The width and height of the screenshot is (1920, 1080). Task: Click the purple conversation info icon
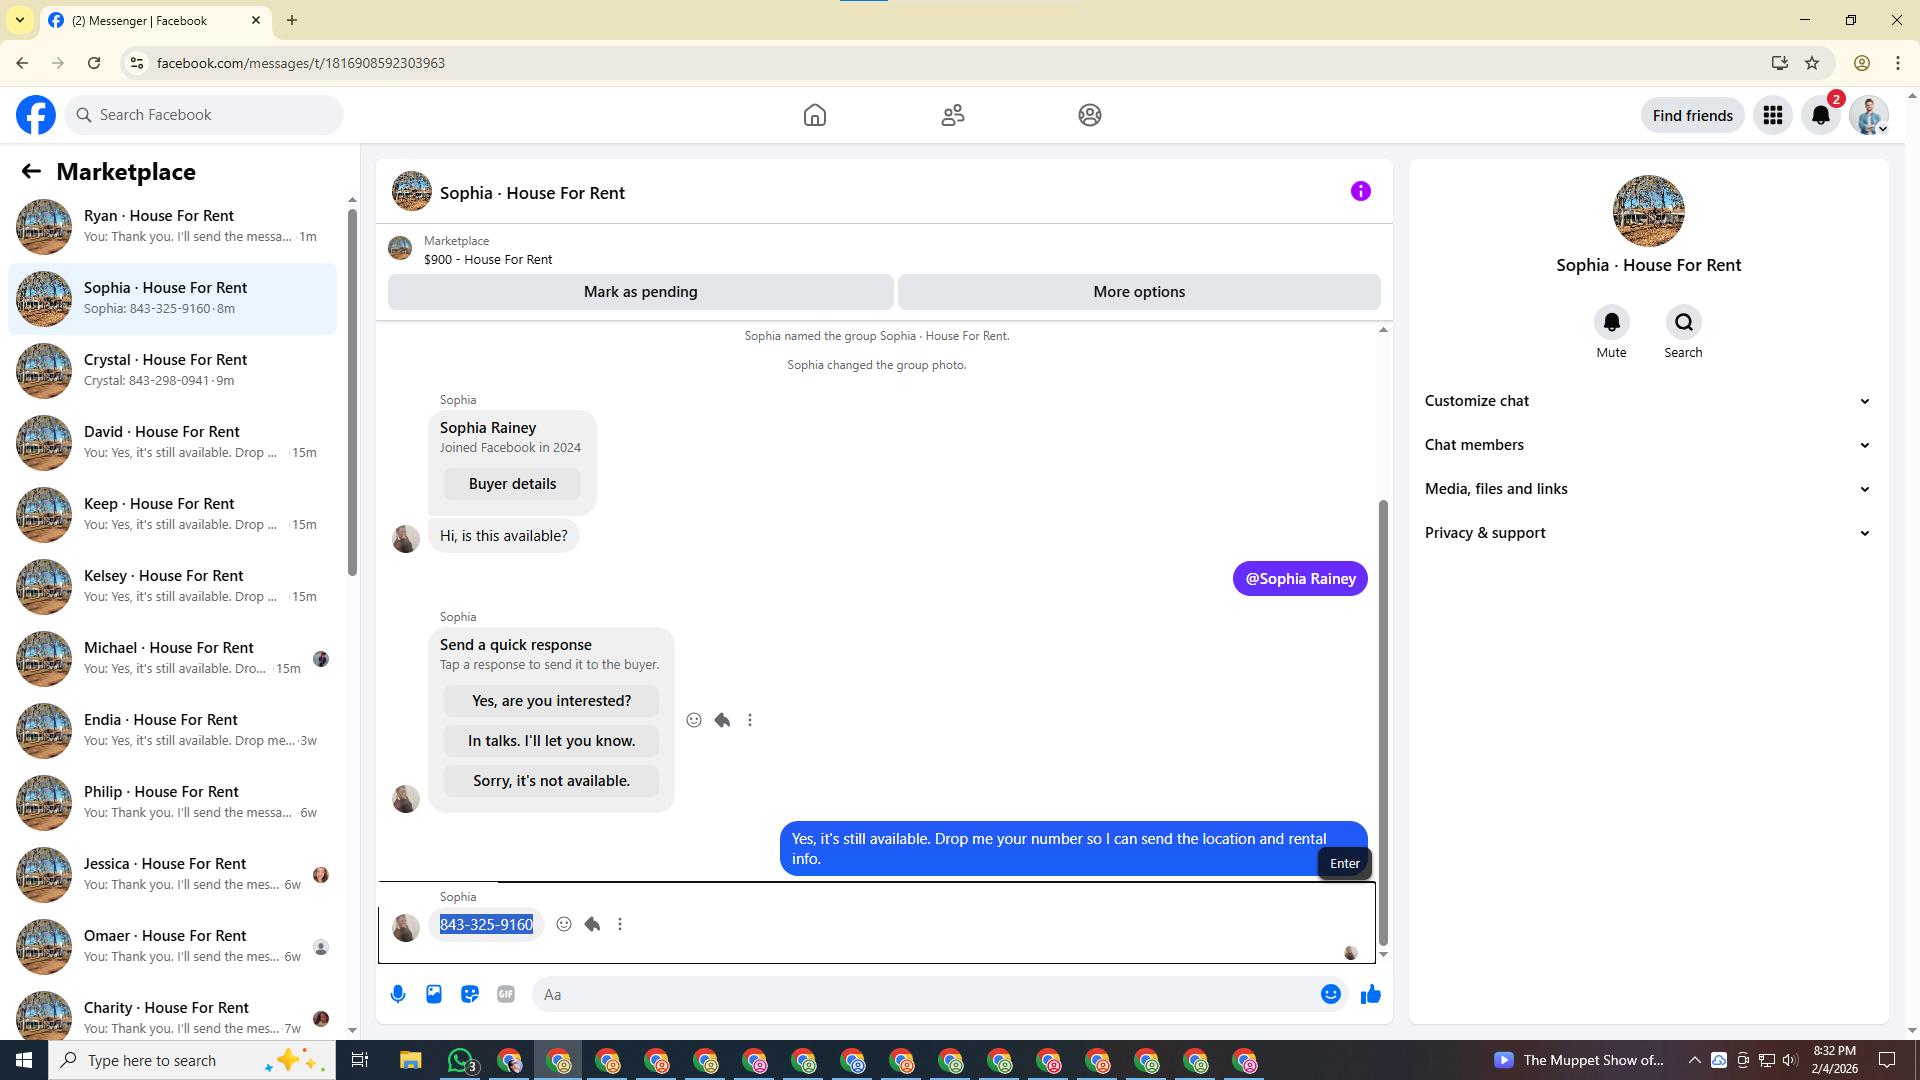[x=1360, y=191]
